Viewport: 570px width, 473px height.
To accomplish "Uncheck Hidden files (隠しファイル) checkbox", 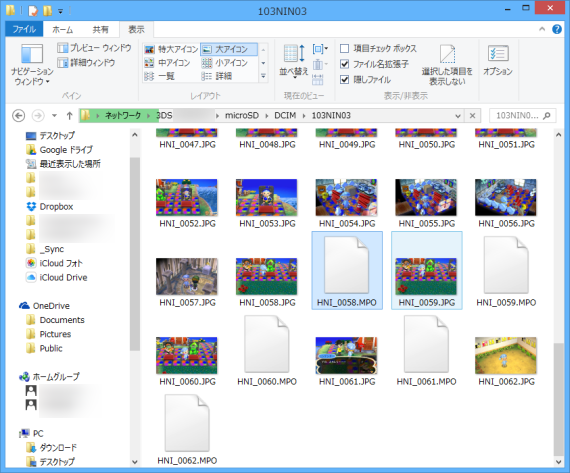I will tap(344, 79).
